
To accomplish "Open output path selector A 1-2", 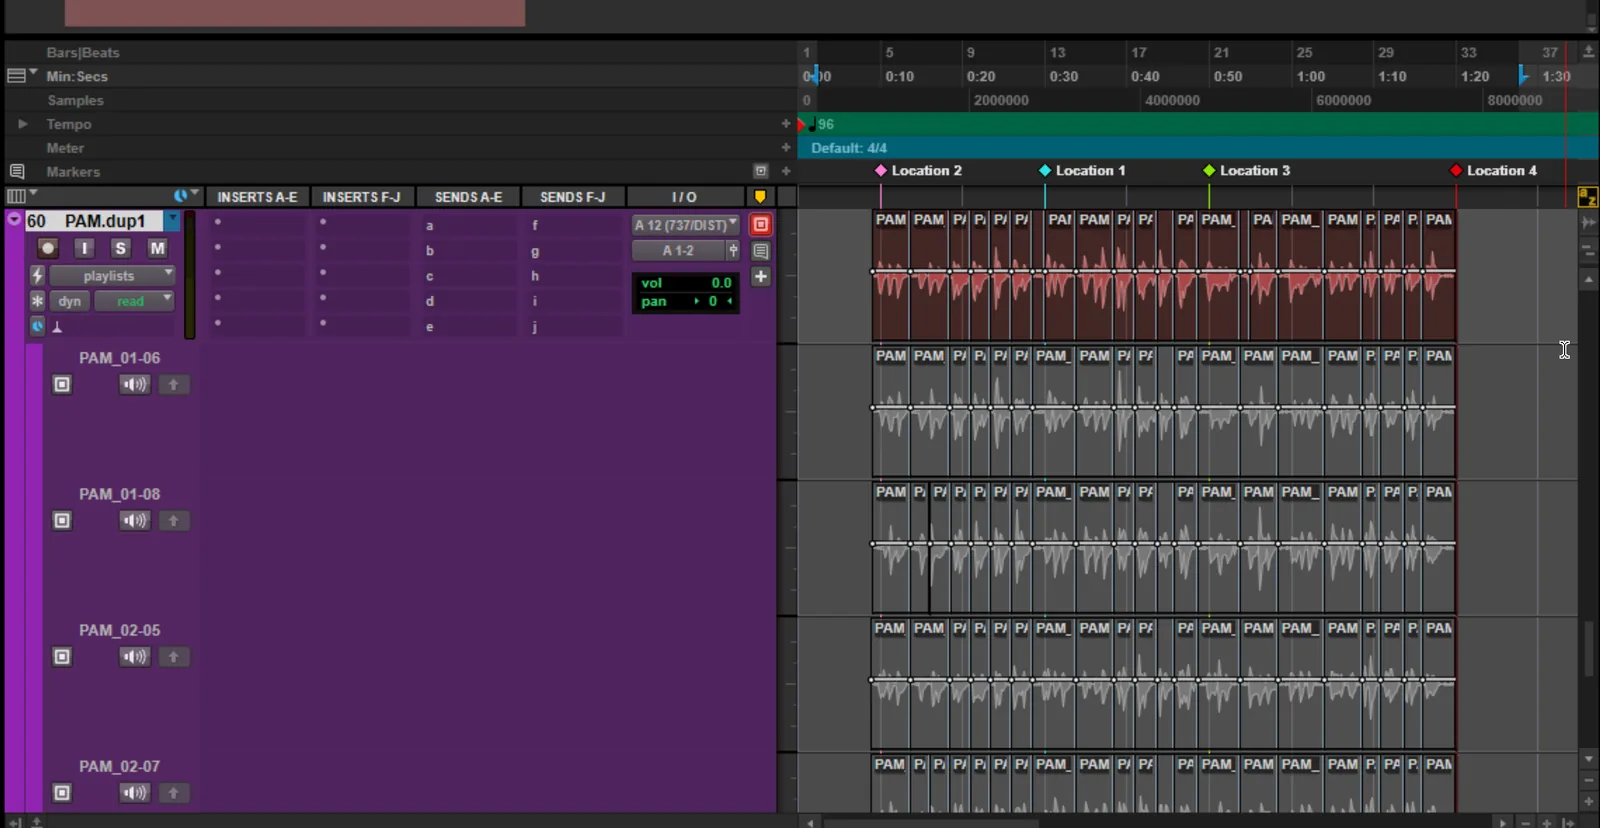I will (x=678, y=251).
